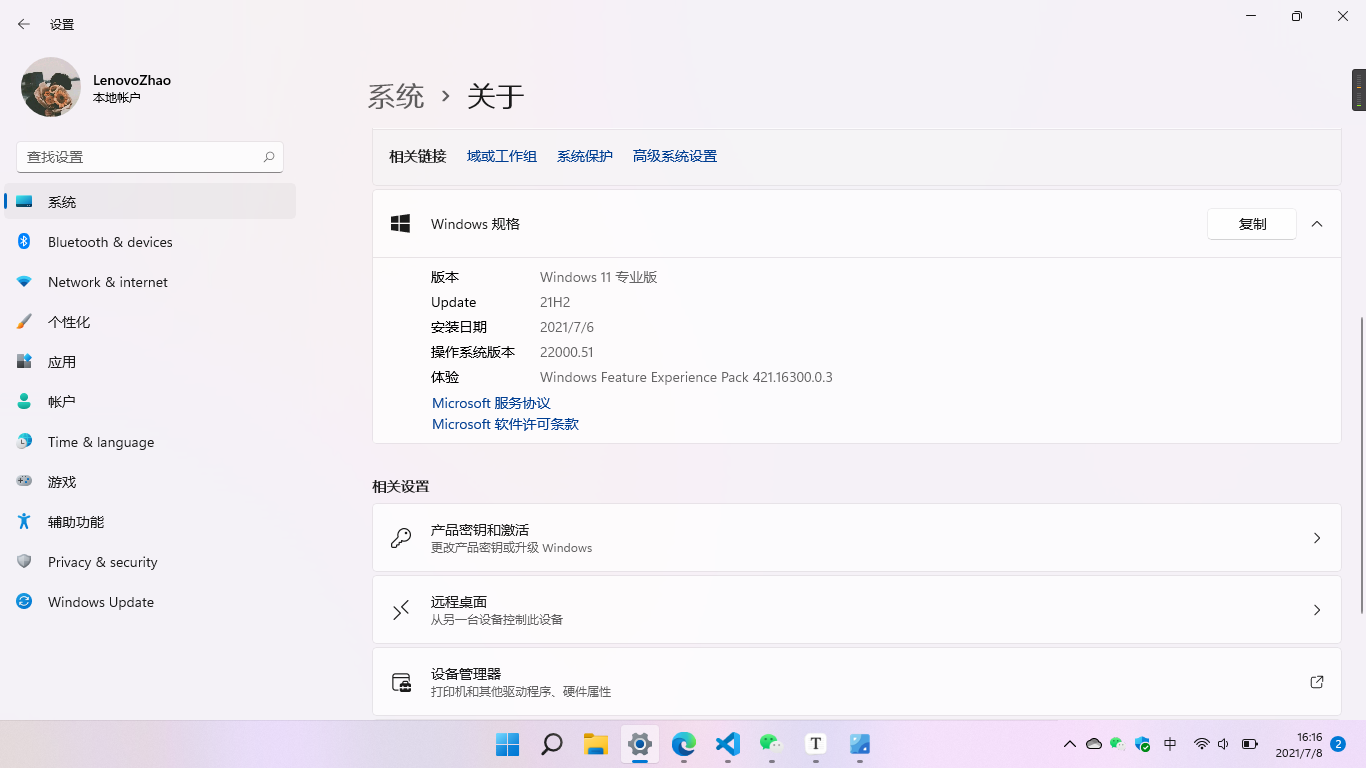Show hidden system tray icons
Image resolution: width=1366 pixels, height=768 pixels.
[x=1070, y=744]
